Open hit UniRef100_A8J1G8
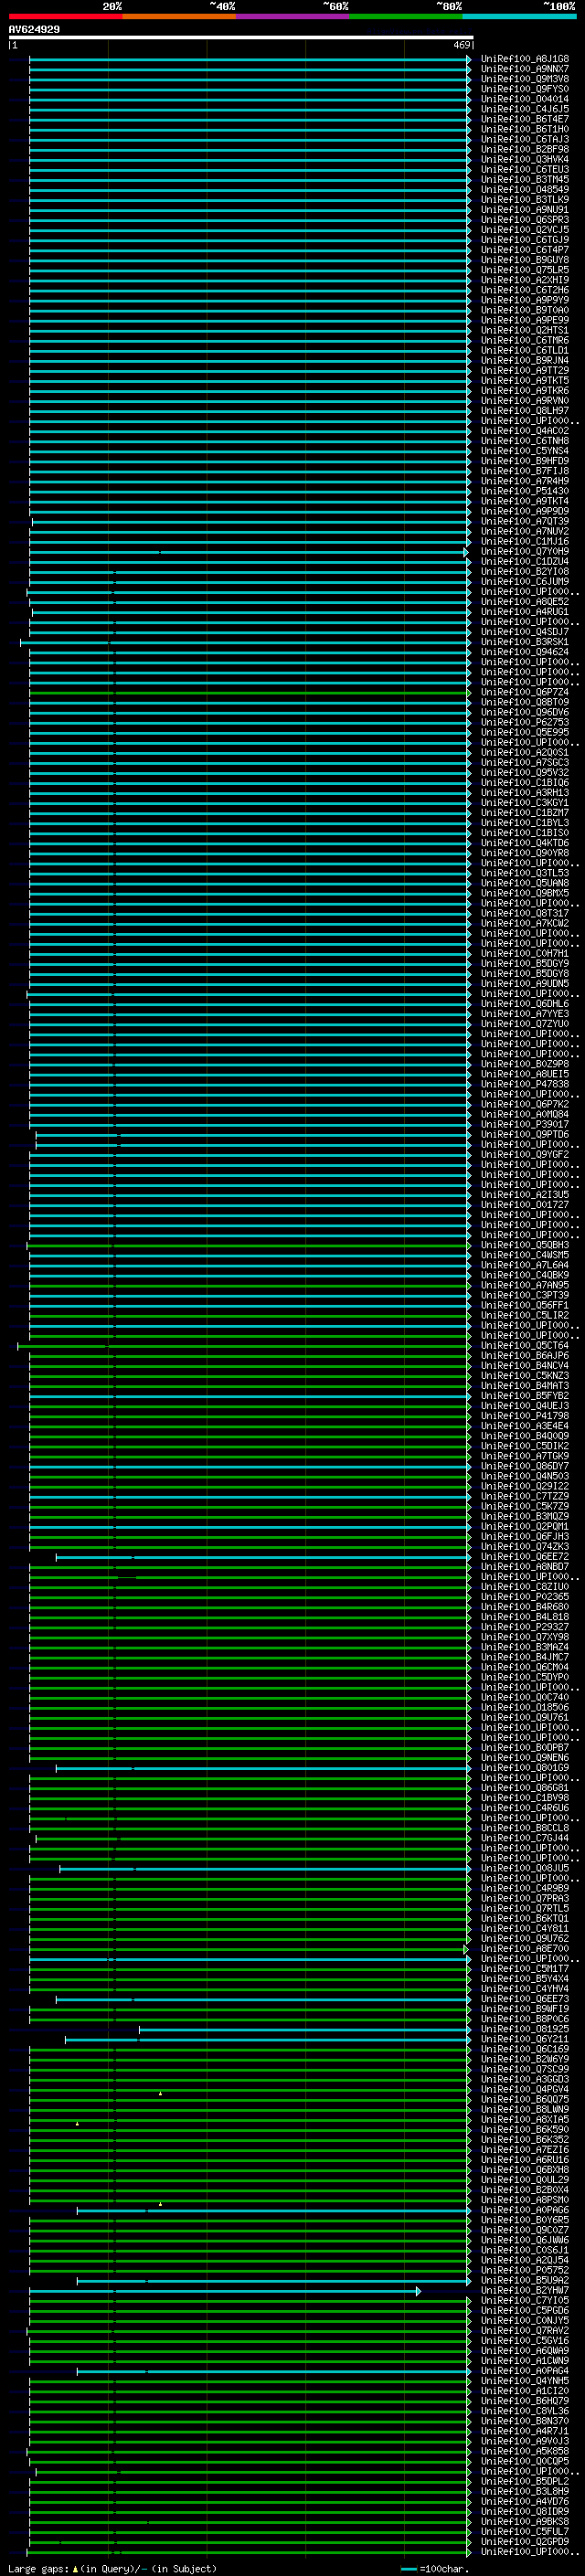585x2576 pixels. coord(524,59)
